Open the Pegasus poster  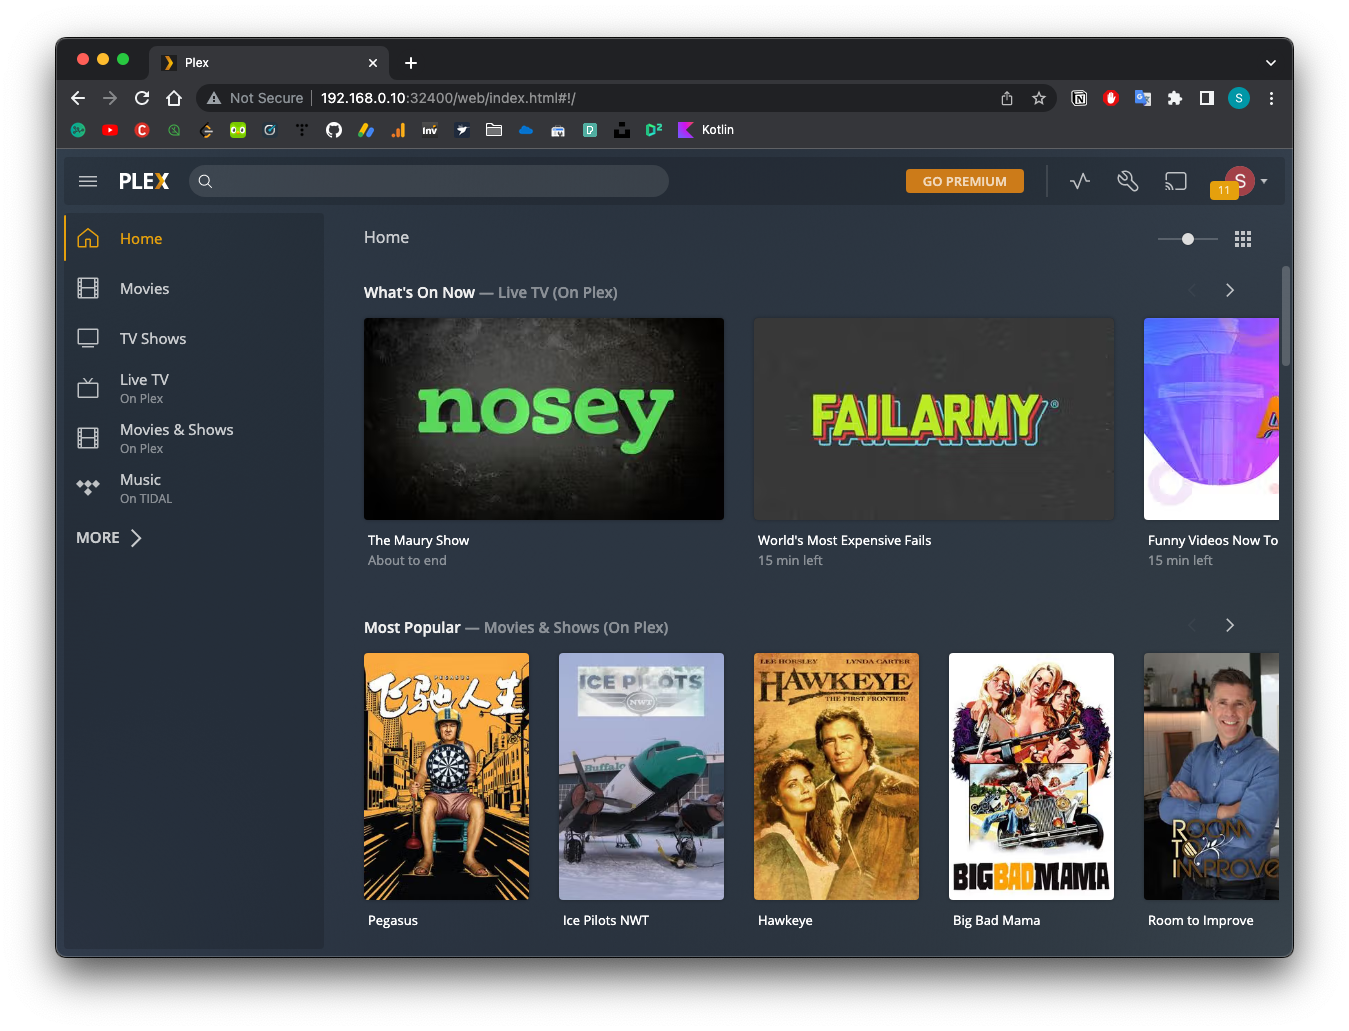pyautogui.click(x=446, y=776)
